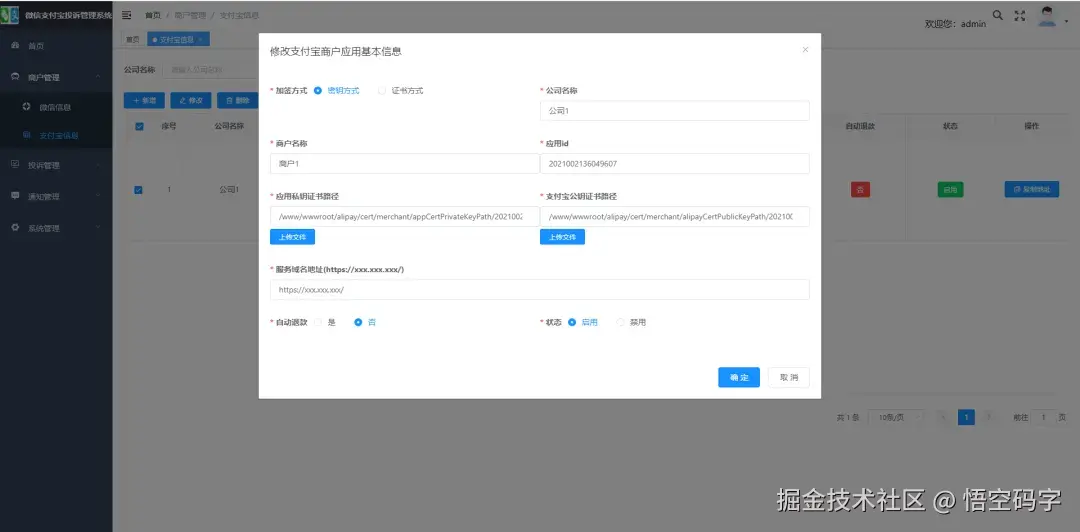Switch to the 首页 page tab
Screen dimensions: 1080x532
click(x=132, y=40)
